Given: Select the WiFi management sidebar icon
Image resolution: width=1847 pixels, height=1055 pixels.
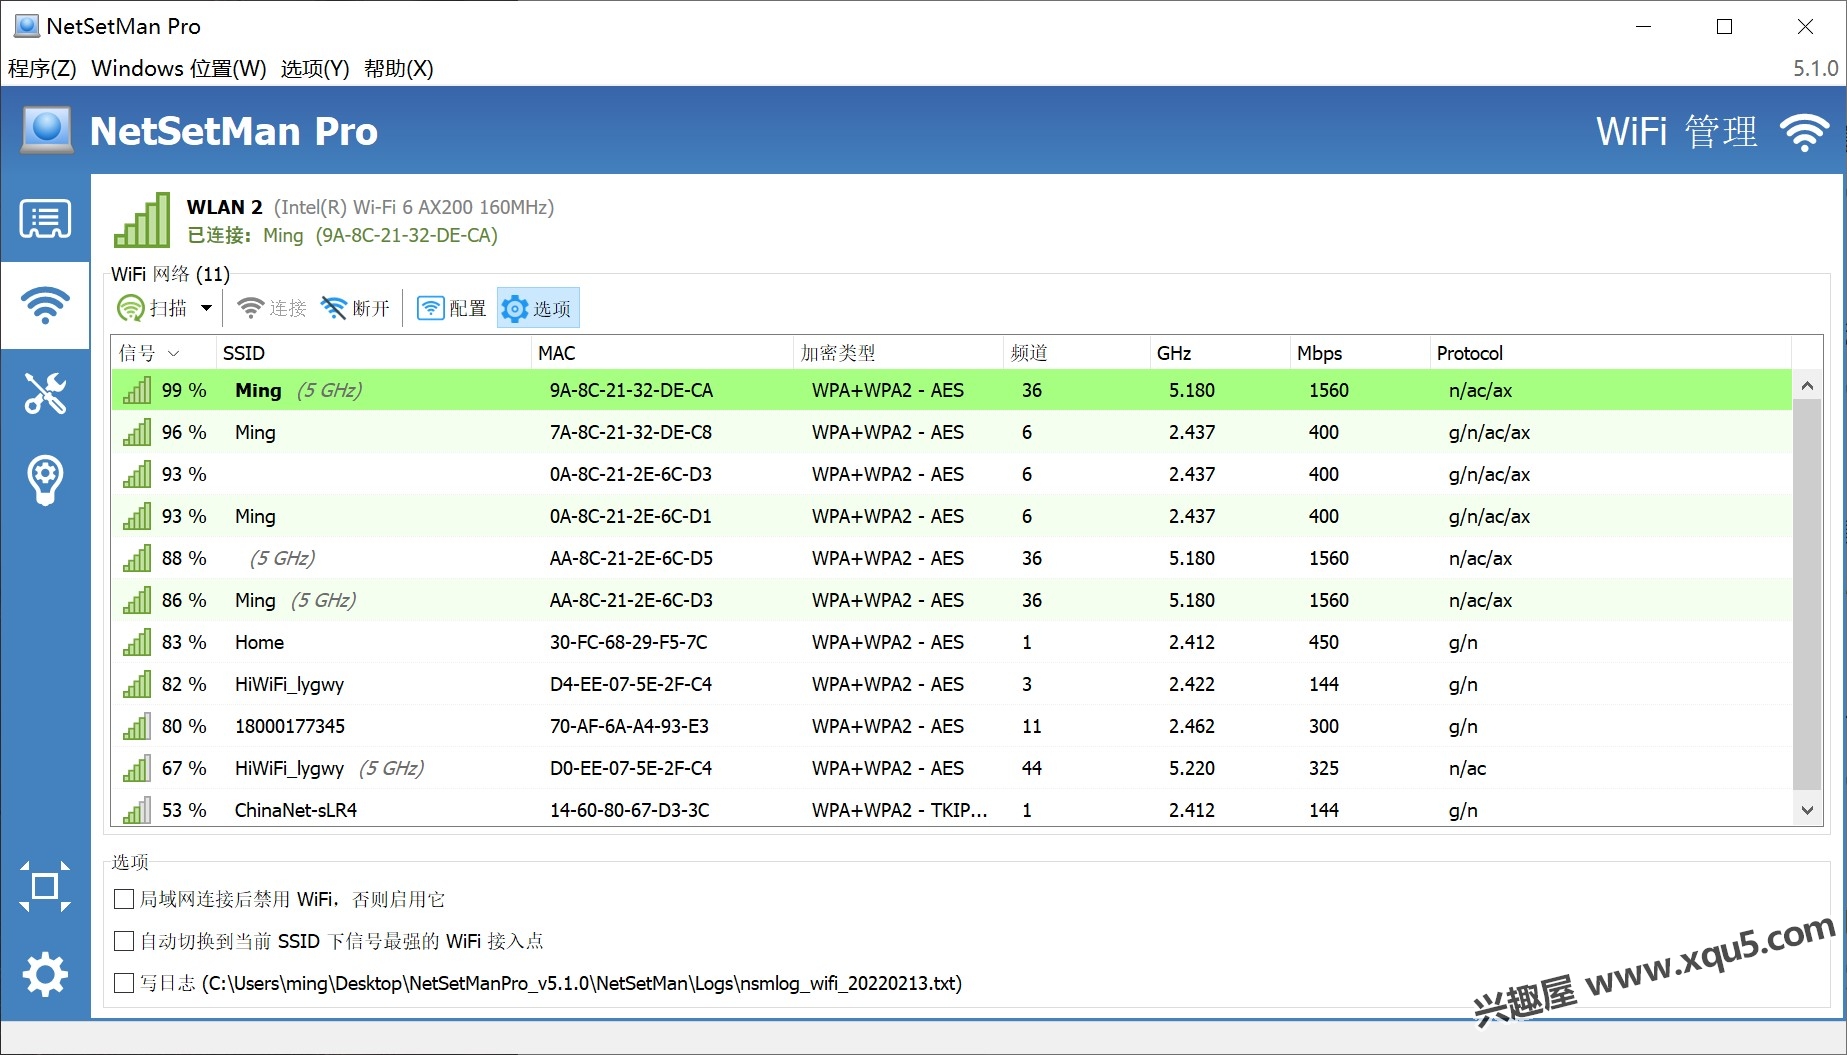Looking at the screenshot, I should point(45,305).
